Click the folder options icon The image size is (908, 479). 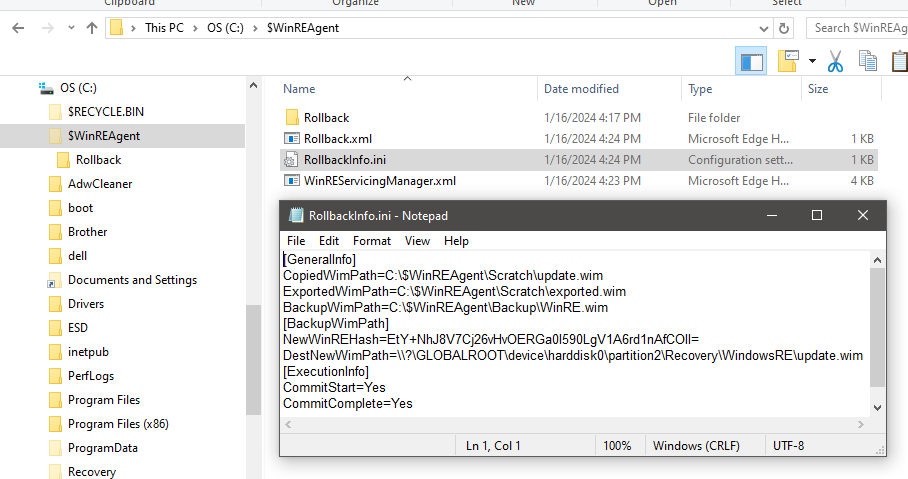coord(788,62)
